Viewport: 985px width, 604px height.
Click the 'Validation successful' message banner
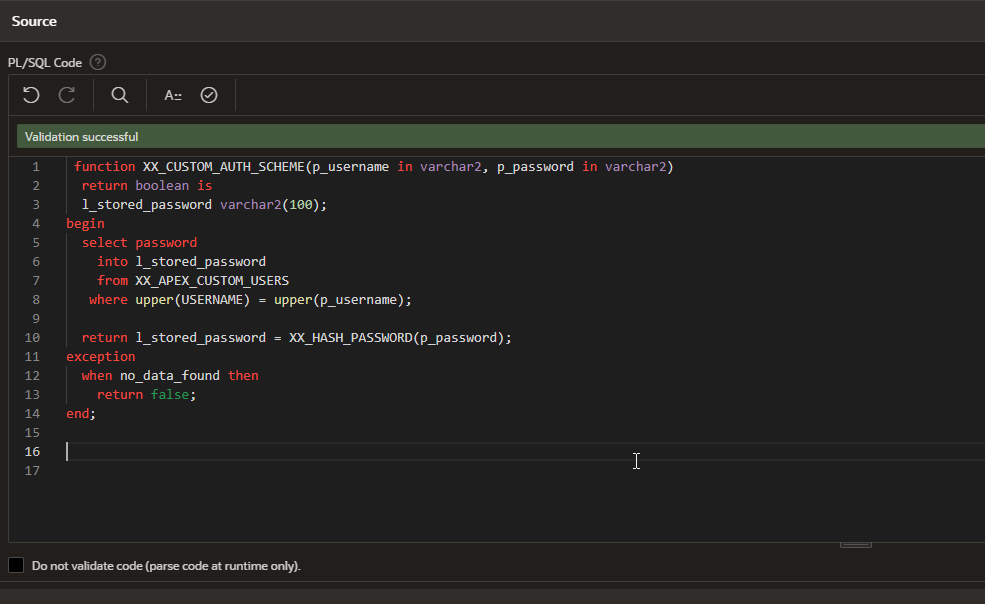point(501,136)
